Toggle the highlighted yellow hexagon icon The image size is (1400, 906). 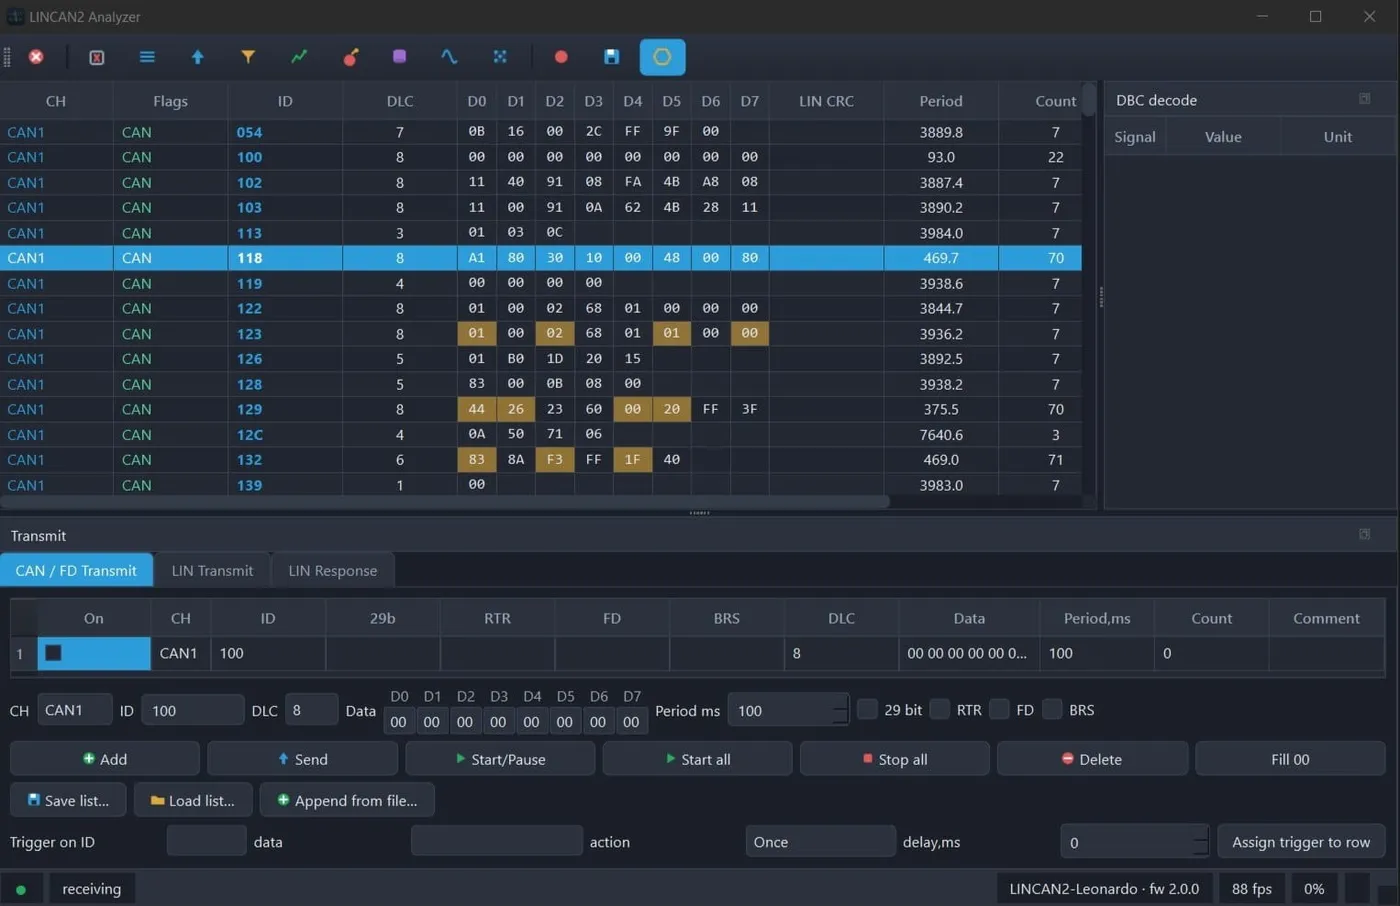pos(662,57)
